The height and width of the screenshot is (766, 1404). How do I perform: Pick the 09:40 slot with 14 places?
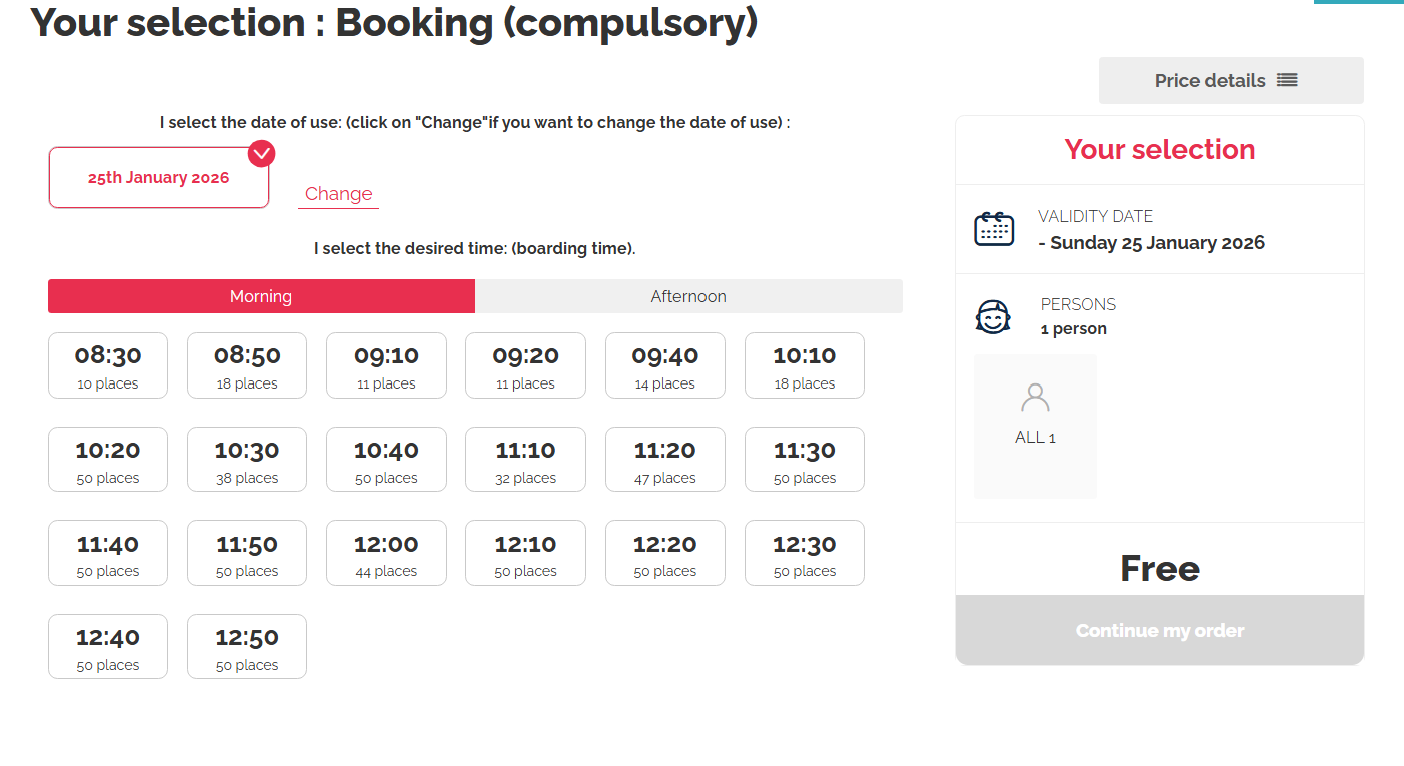pos(665,366)
